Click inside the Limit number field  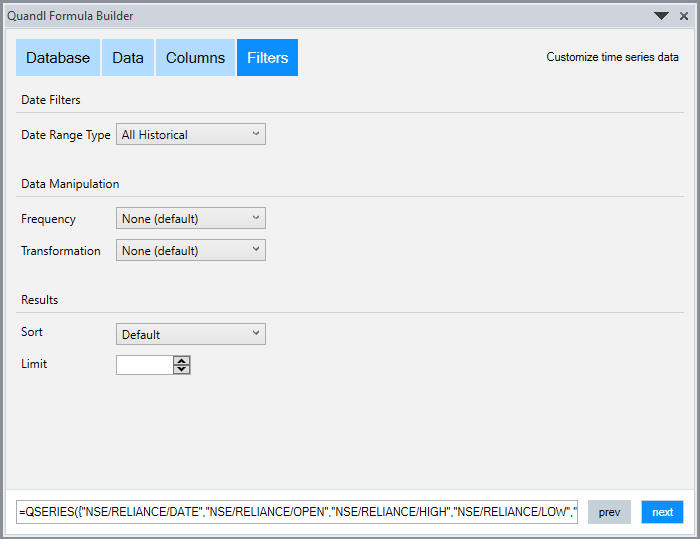pos(144,365)
